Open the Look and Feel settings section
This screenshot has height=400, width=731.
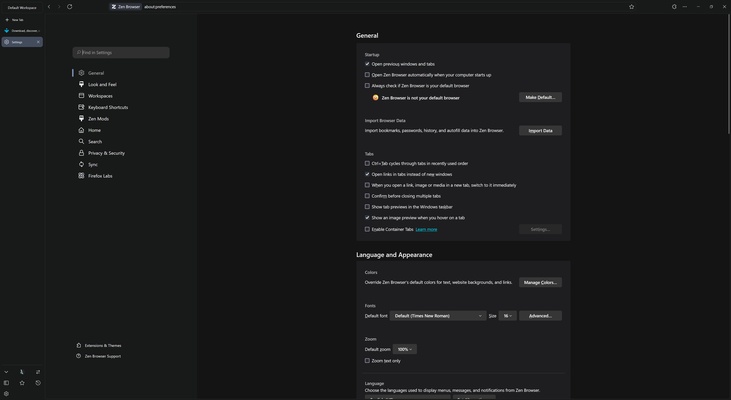[x=102, y=84]
